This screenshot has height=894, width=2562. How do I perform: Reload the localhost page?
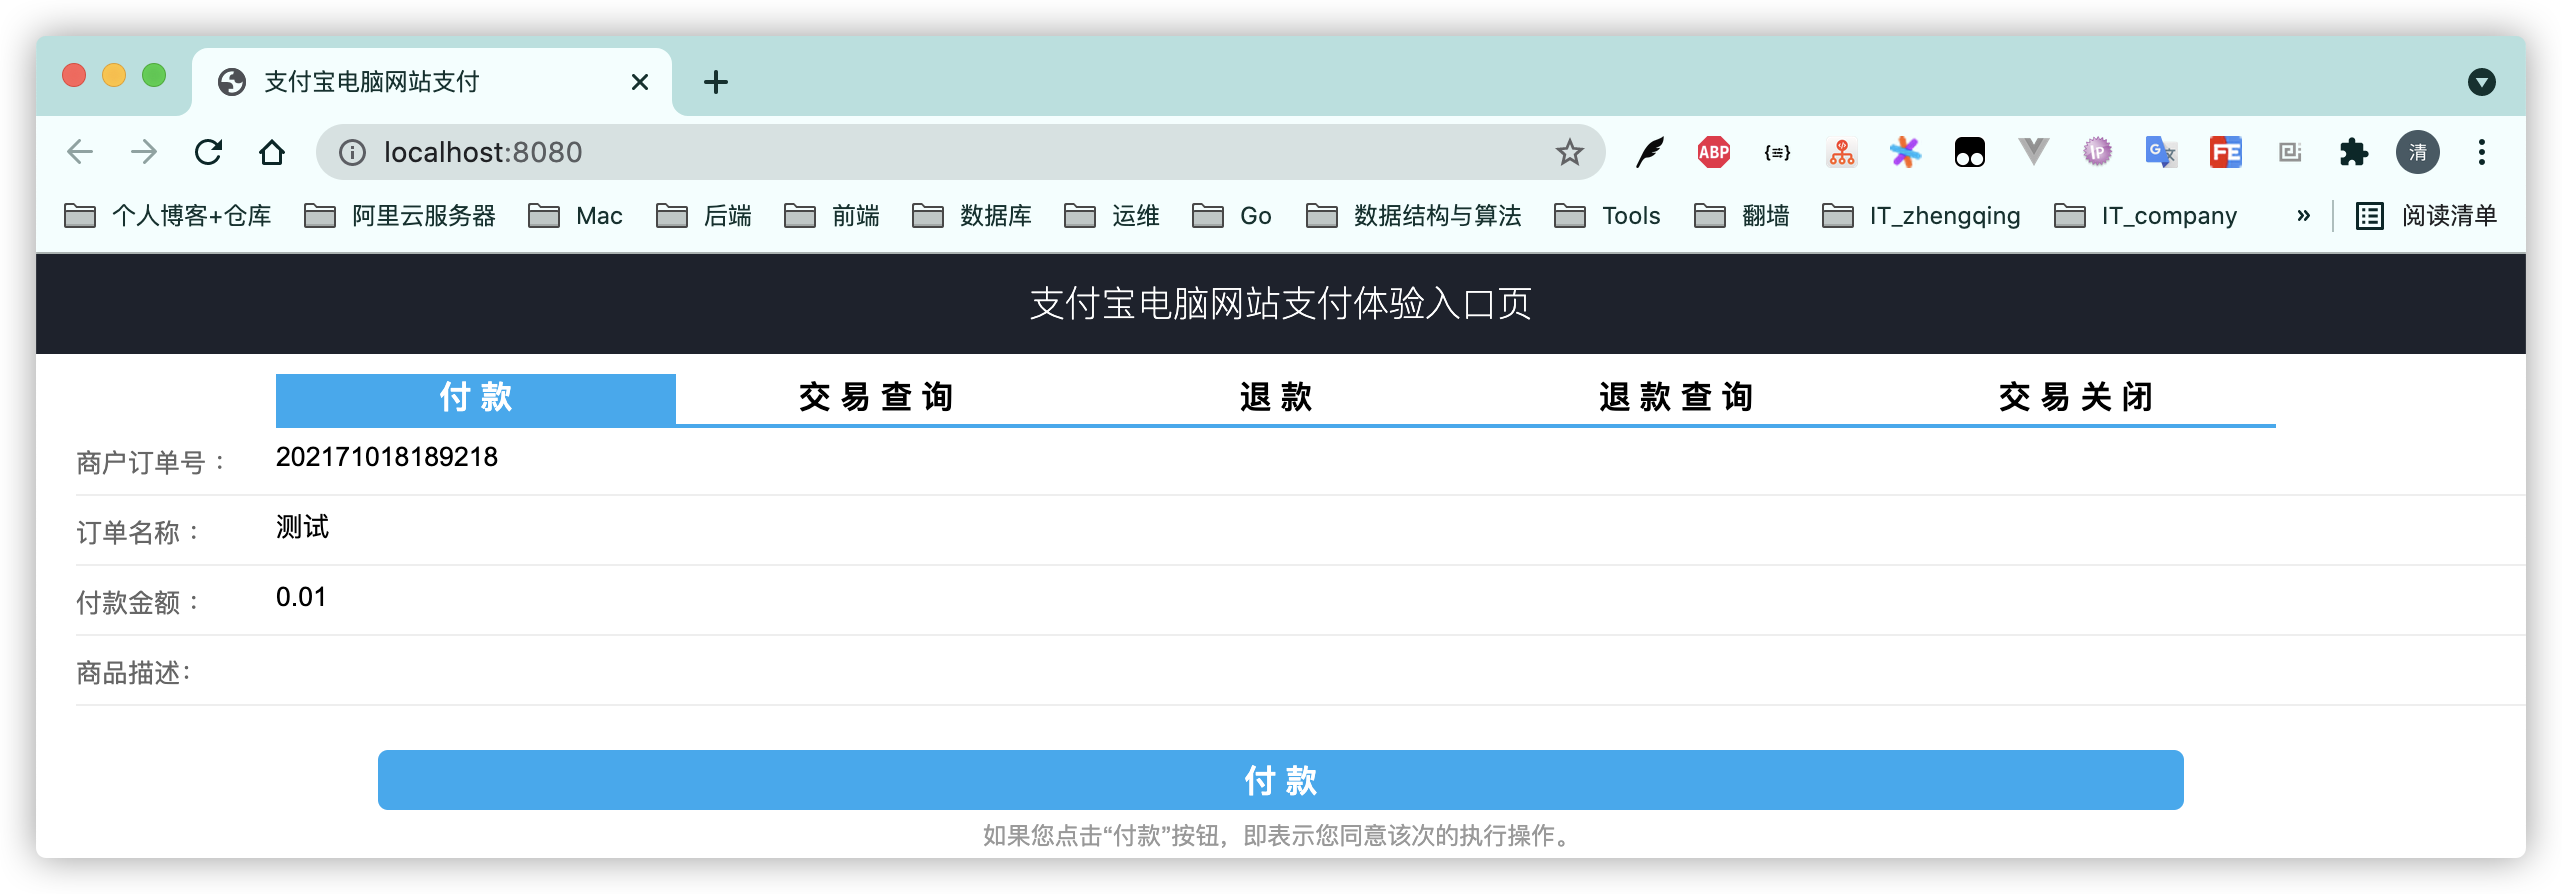coord(208,152)
